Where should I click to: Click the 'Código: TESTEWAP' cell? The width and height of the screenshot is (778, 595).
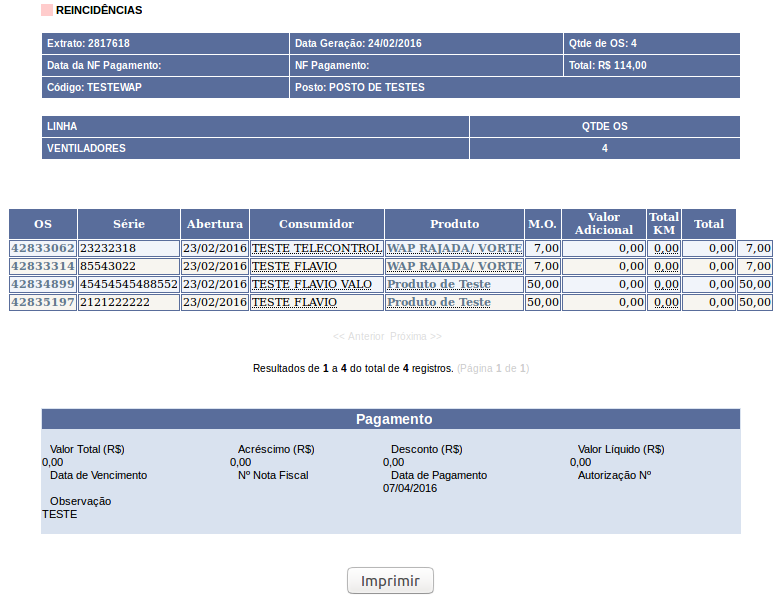point(165,87)
